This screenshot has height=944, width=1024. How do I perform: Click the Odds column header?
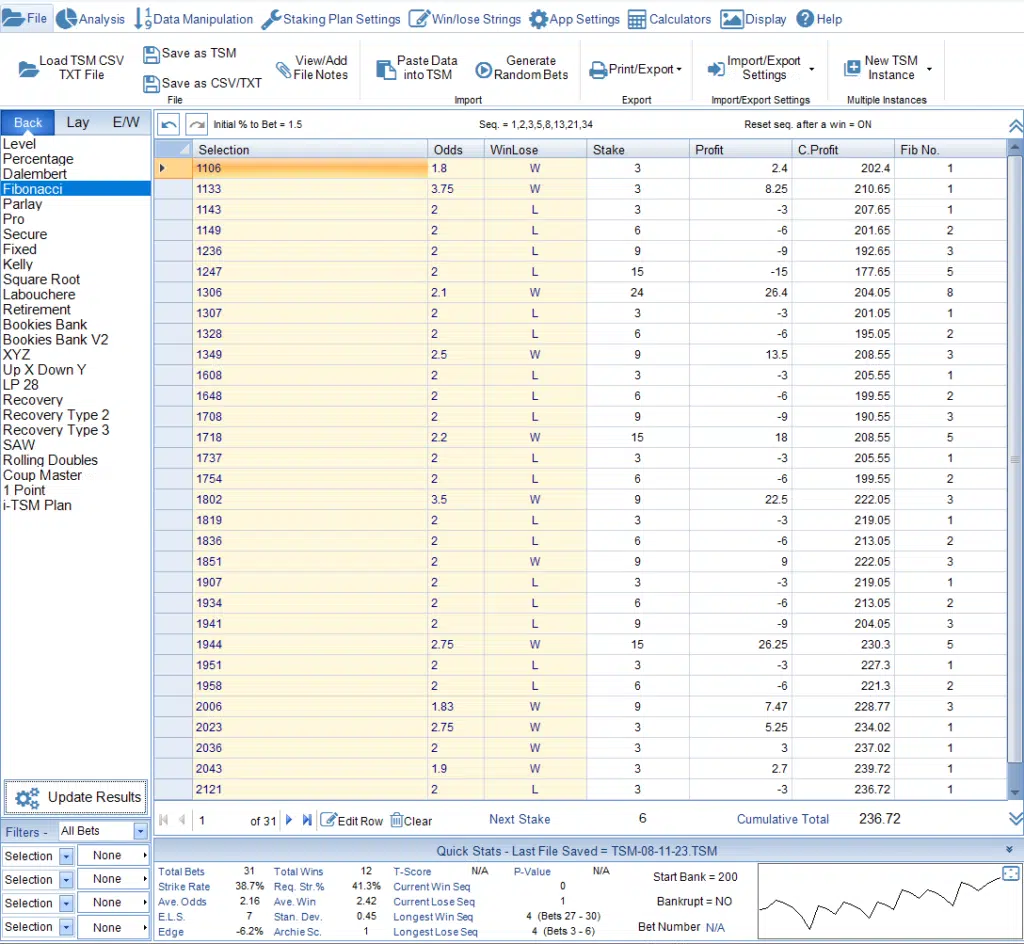(456, 149)
